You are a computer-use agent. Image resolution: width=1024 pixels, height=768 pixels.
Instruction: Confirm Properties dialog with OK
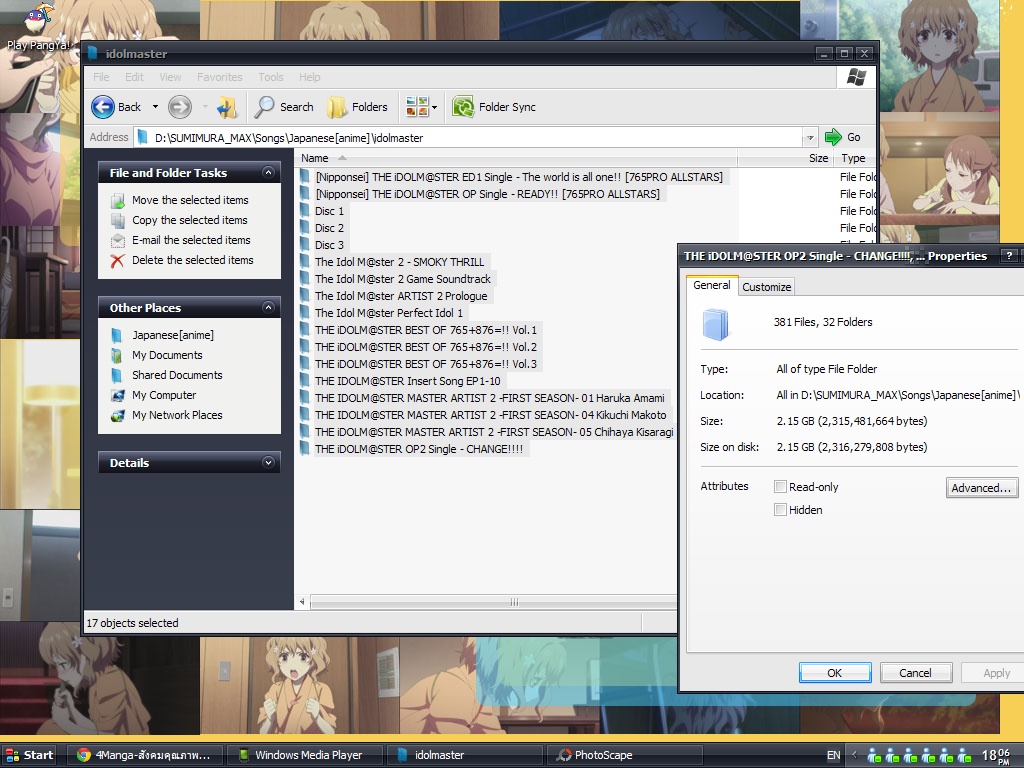[x=835, y=673]
